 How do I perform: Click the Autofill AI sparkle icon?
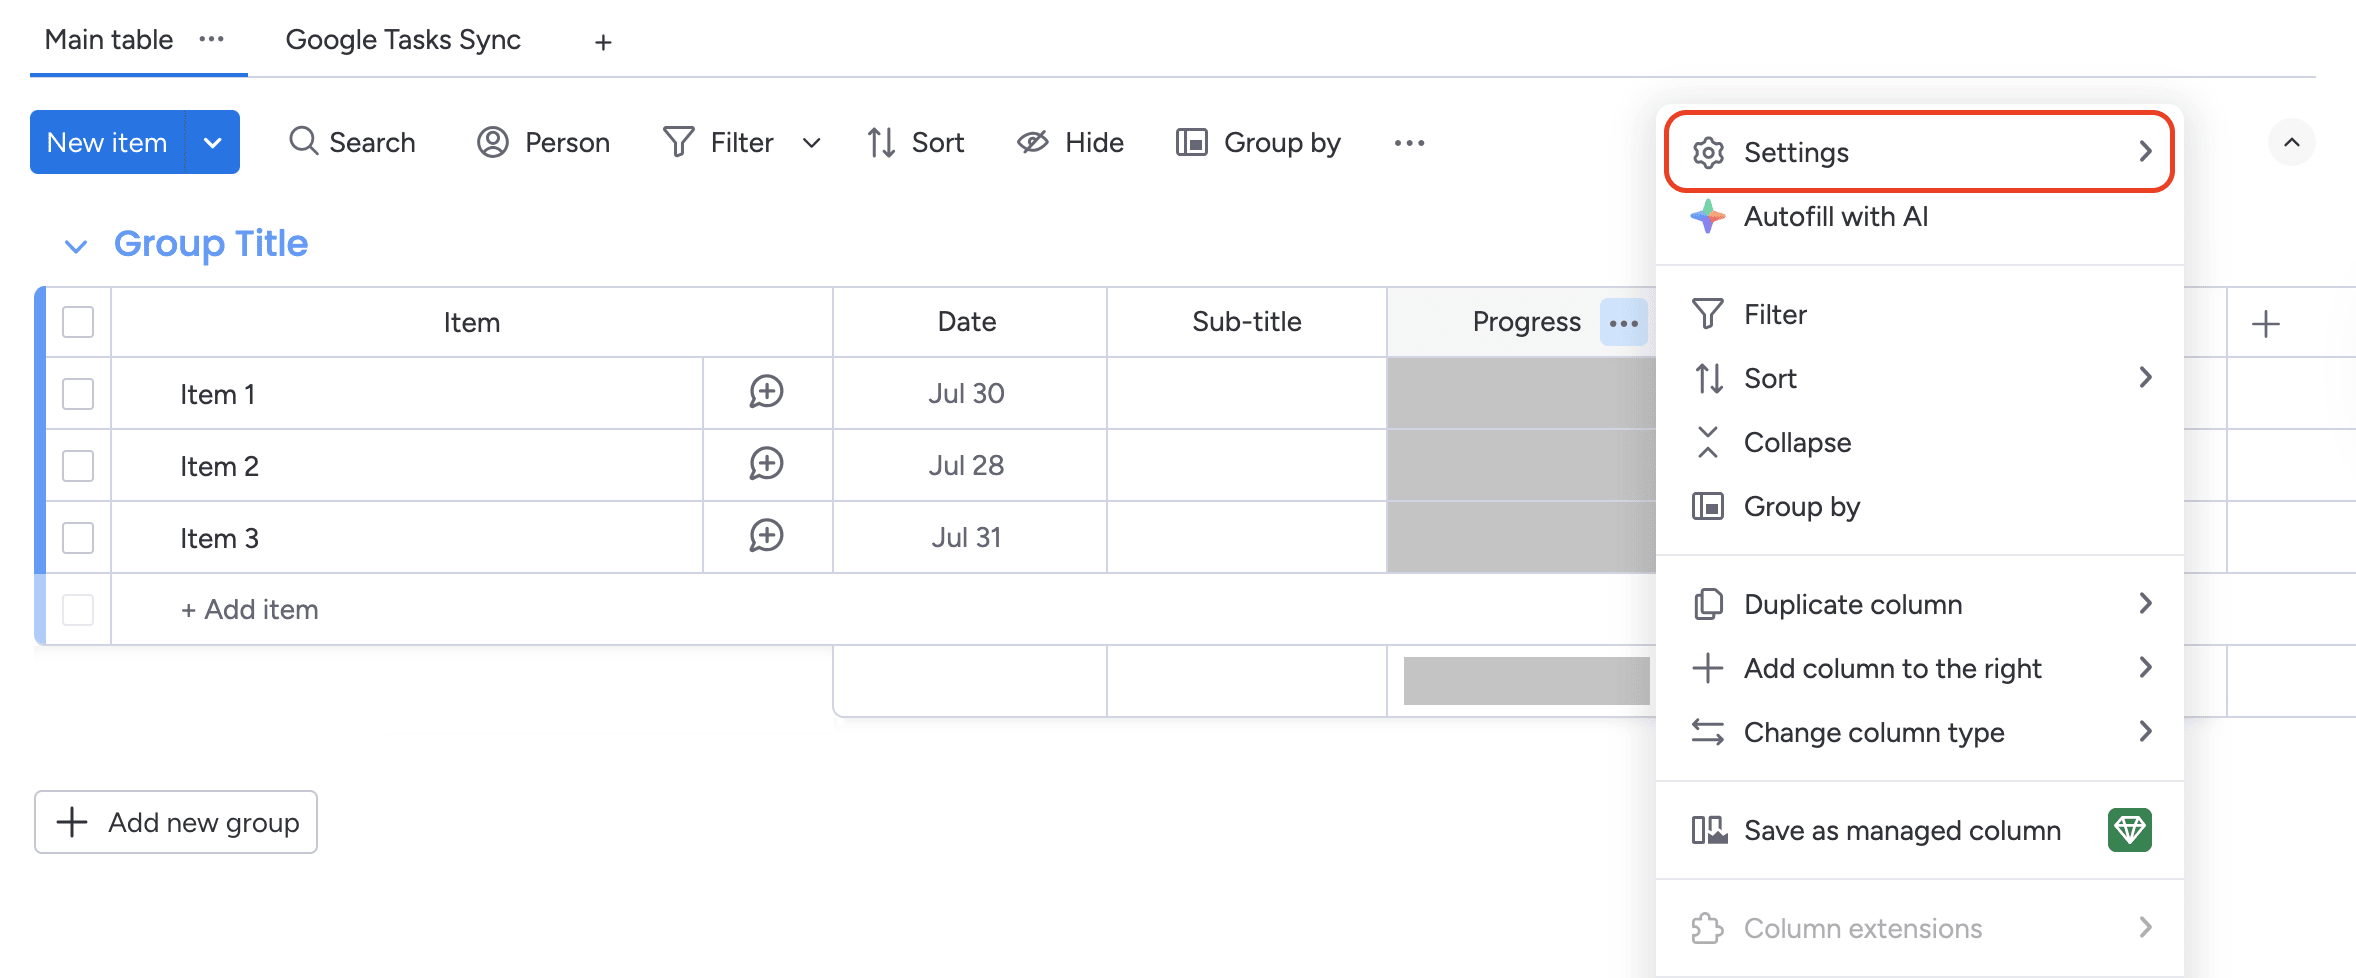[x=1708, y=216]
